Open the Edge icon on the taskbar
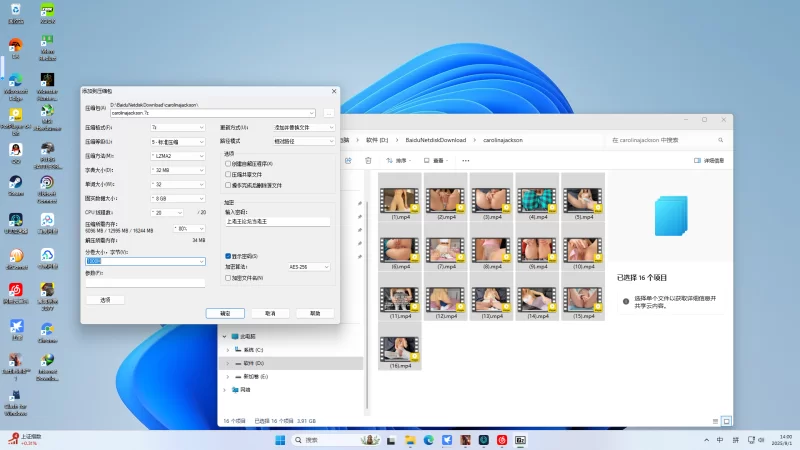Screen dimensions: 800x450 pos(429,440)
